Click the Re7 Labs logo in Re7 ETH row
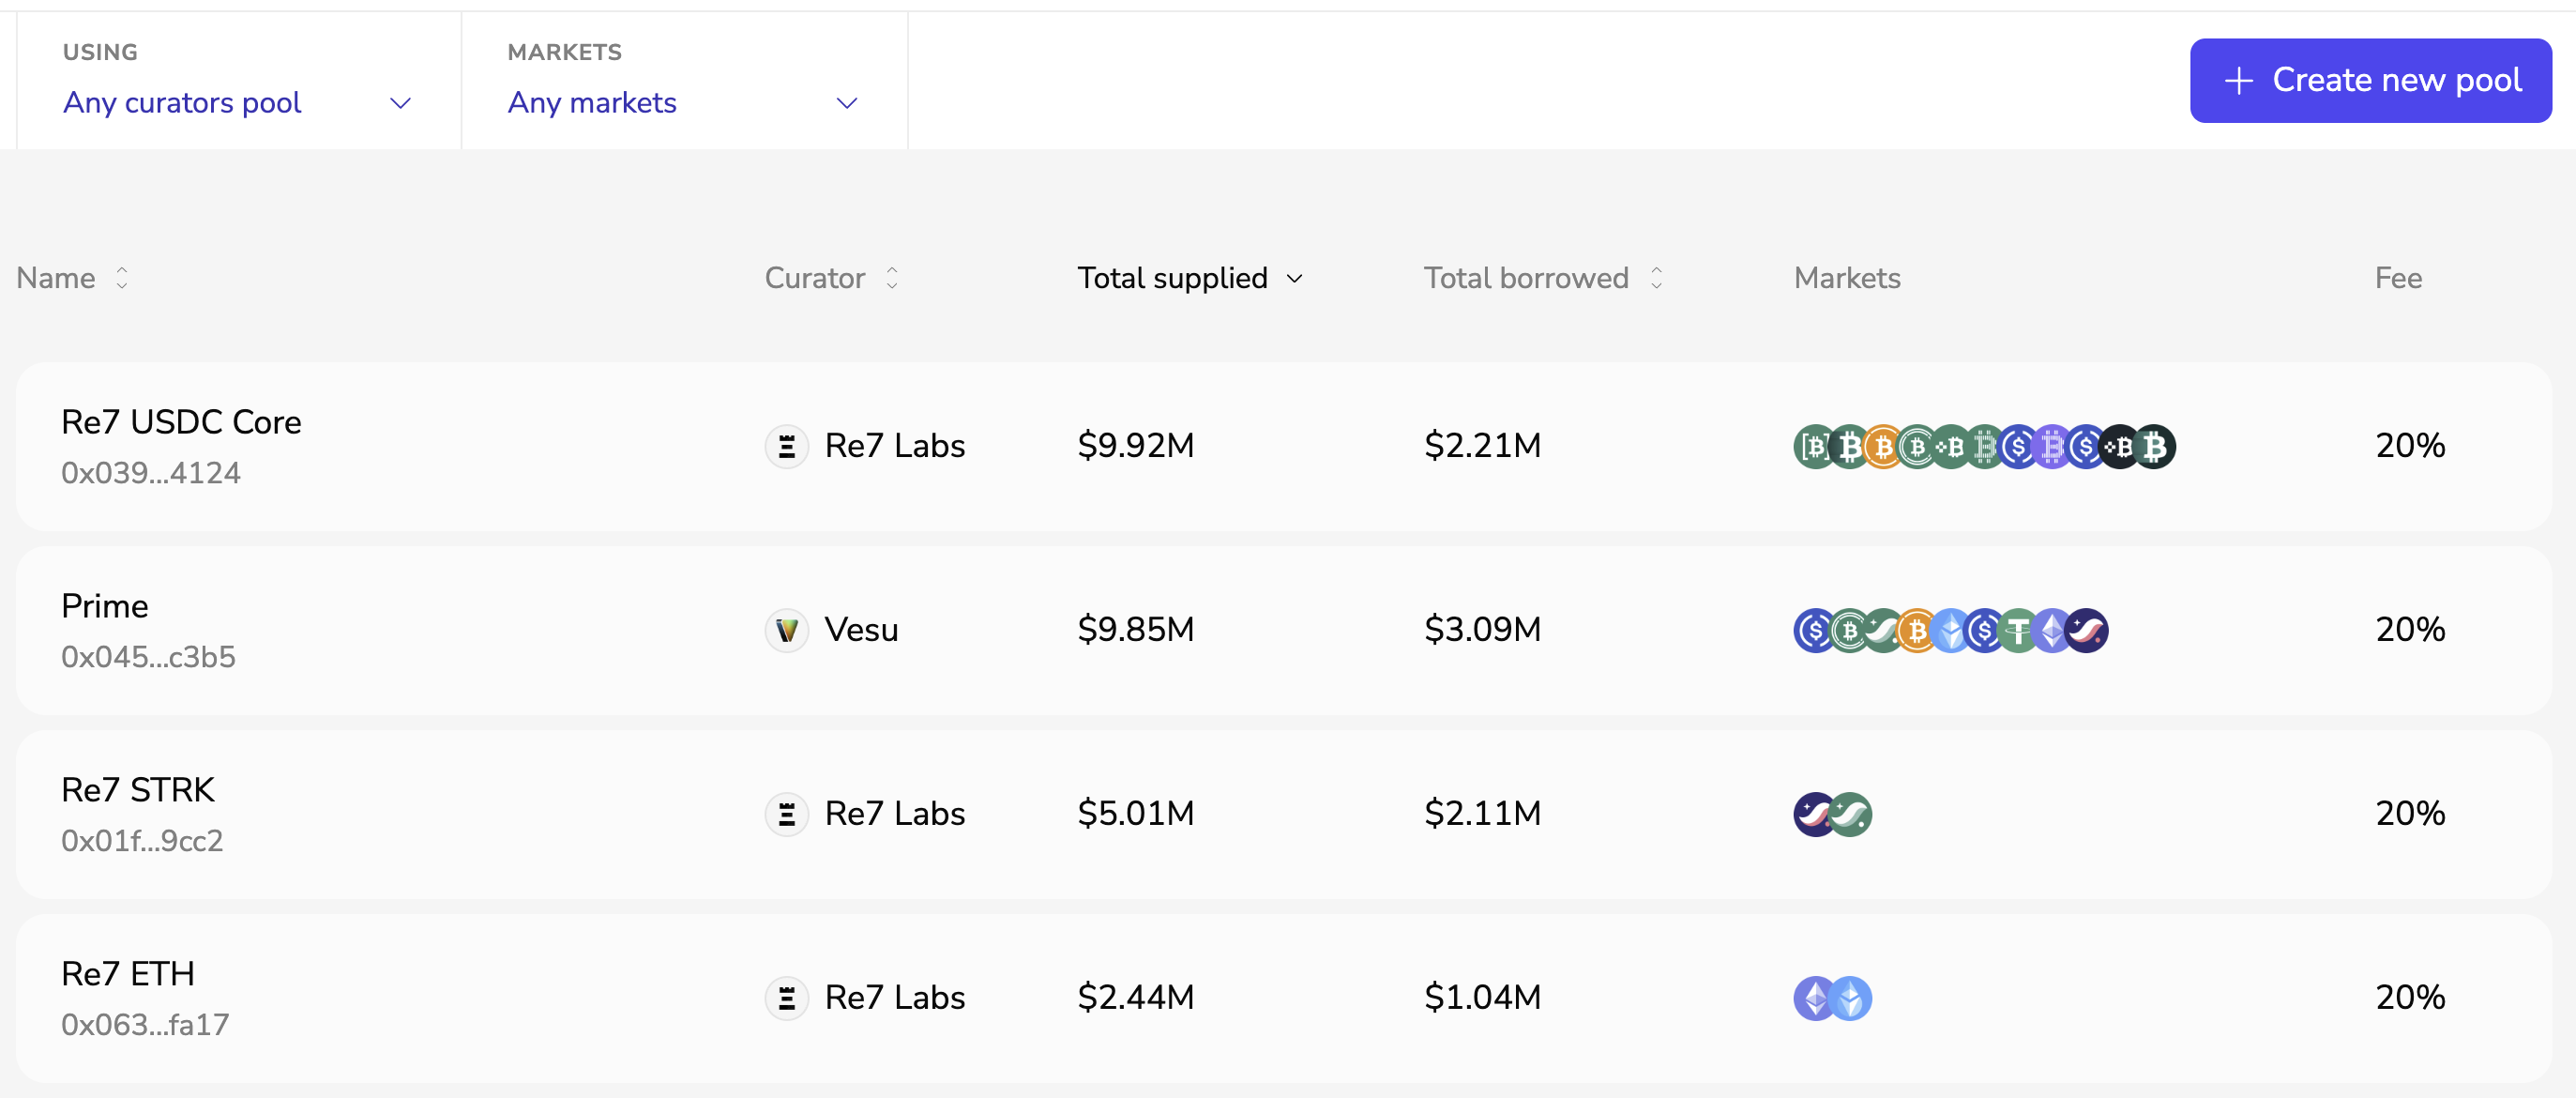Screen dimensions: 2576x1098 [x=787, y=998]
